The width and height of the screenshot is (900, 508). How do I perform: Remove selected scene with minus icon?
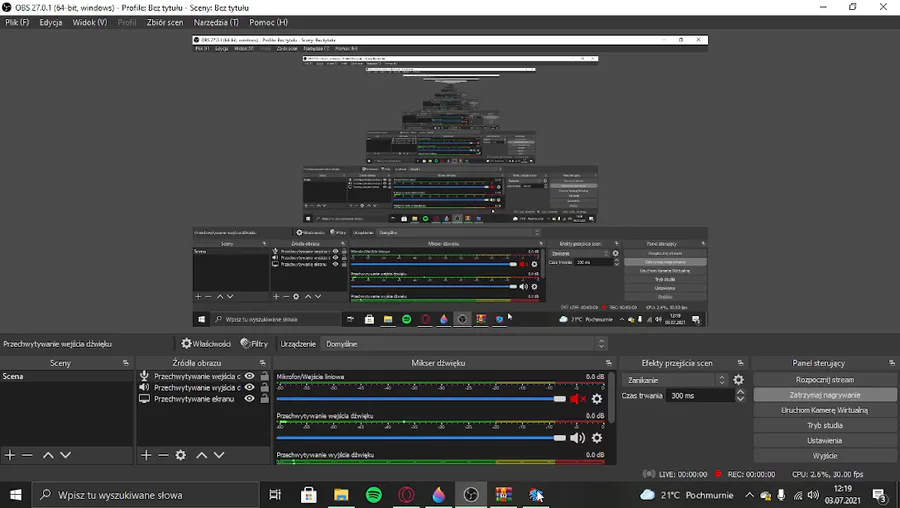click(27, 455)
